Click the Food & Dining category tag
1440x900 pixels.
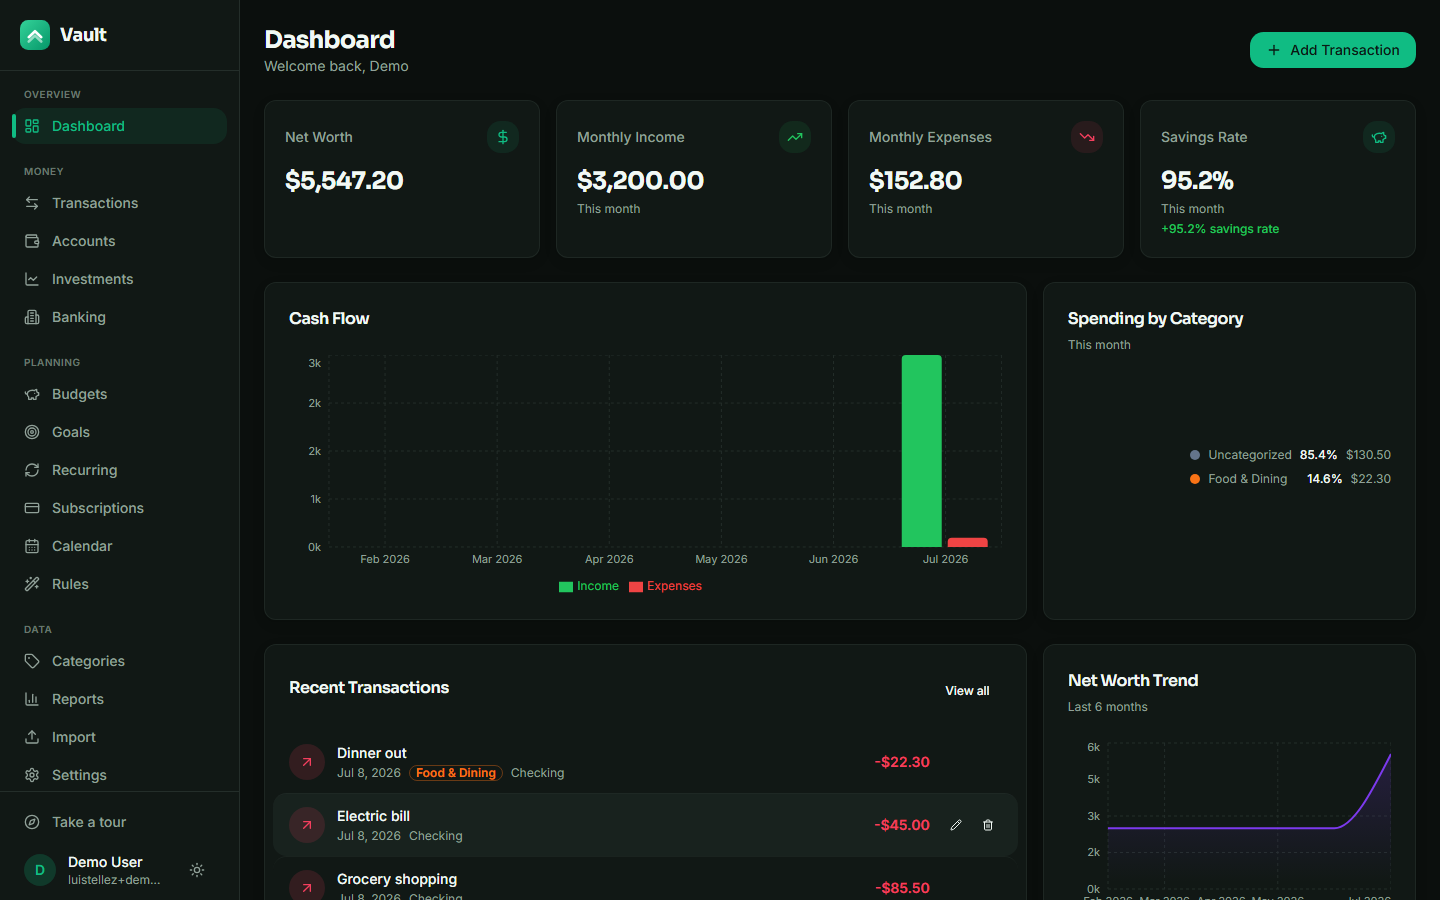456,773
